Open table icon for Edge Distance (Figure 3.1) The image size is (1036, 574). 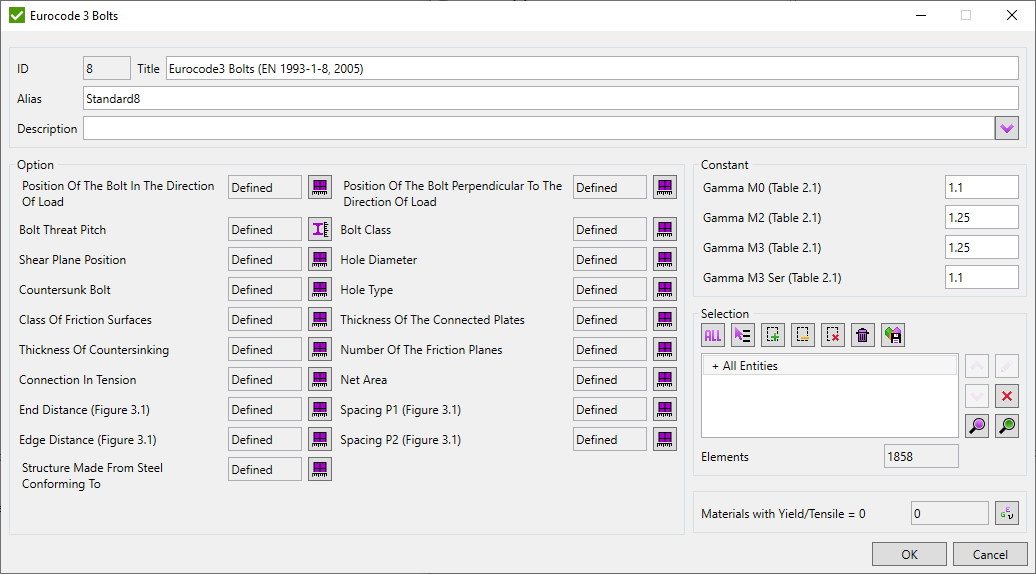[320, 440]
